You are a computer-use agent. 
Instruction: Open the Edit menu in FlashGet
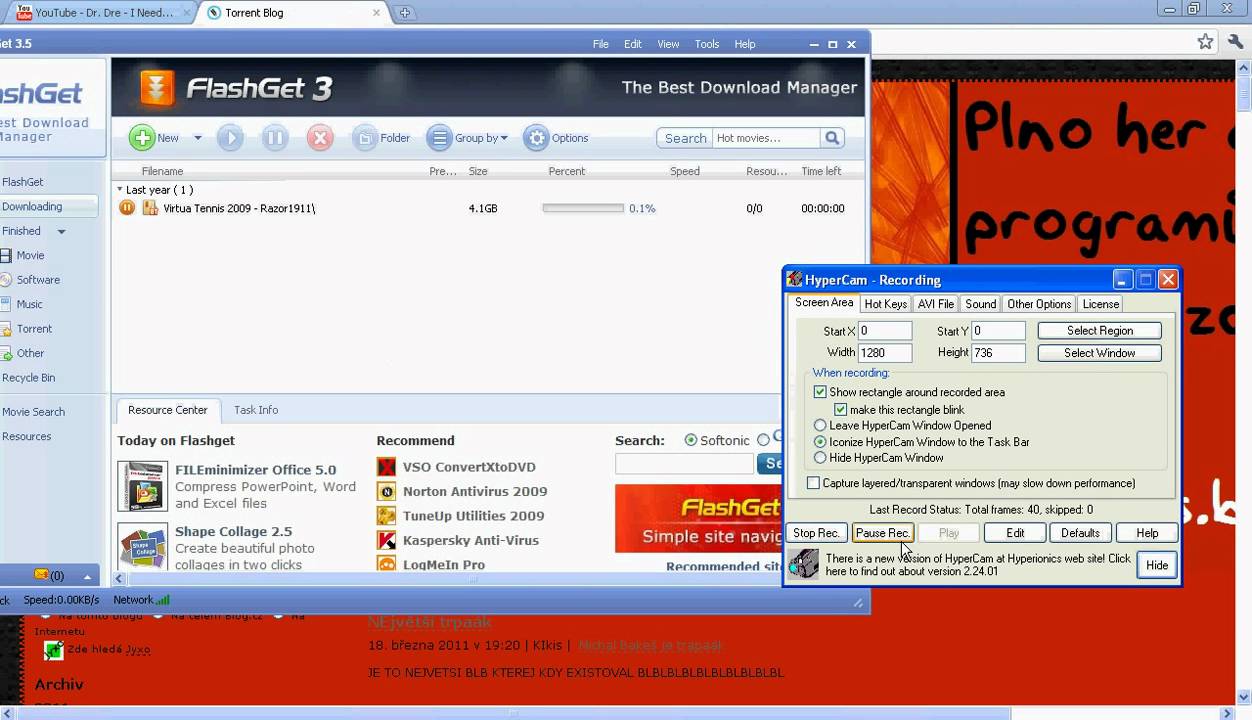click(x=633, y=44)
